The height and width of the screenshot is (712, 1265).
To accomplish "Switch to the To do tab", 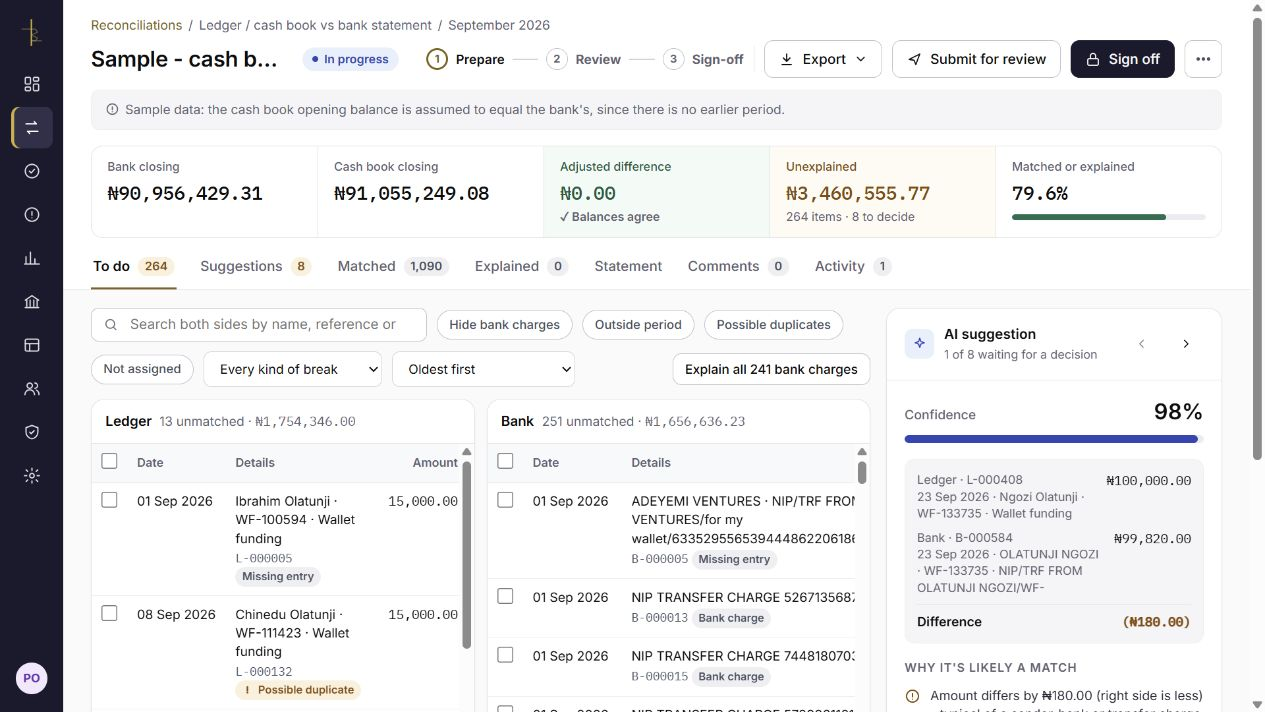I will [133, 266].
